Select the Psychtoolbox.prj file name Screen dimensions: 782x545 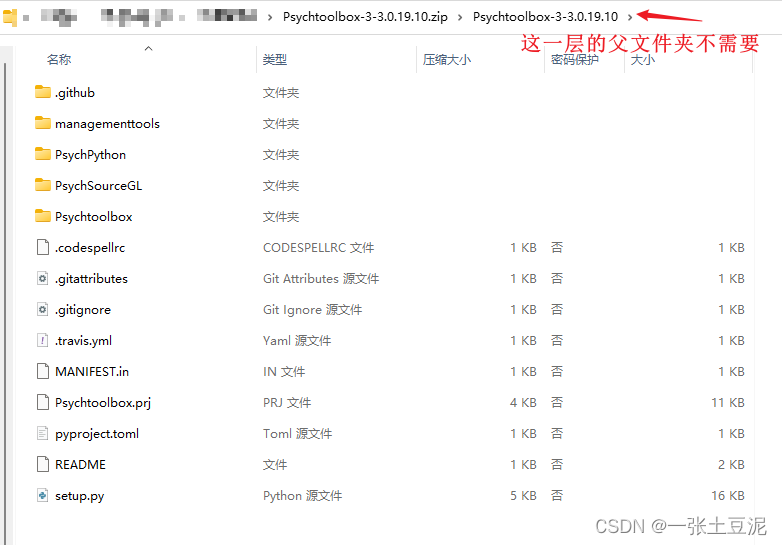103,402
